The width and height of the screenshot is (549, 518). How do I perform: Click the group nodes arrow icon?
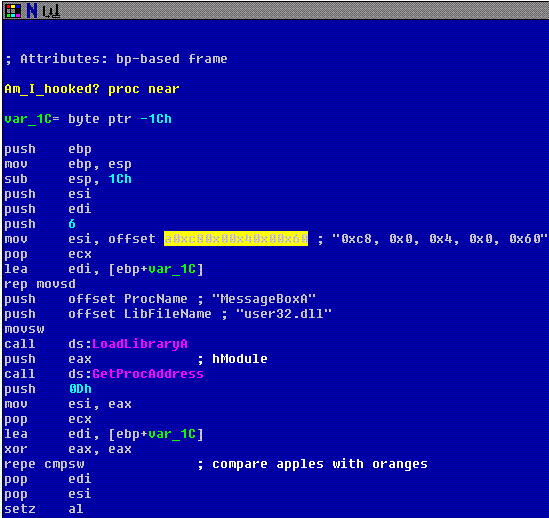click(x=51, y=12)
